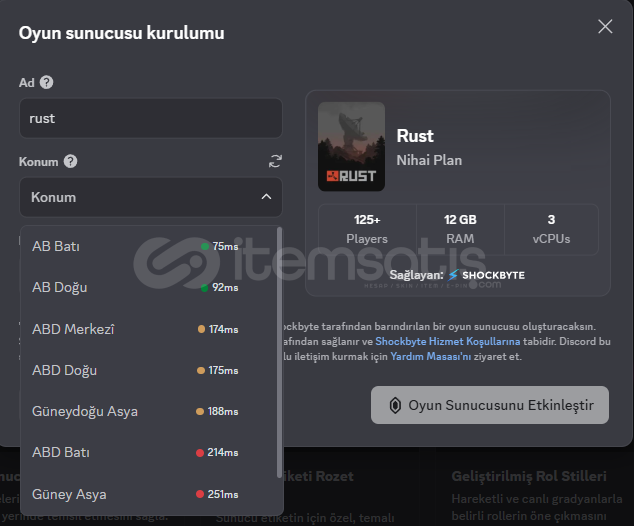
Task: Click the Nihai Plan text
Action: [x=429, y=161]
